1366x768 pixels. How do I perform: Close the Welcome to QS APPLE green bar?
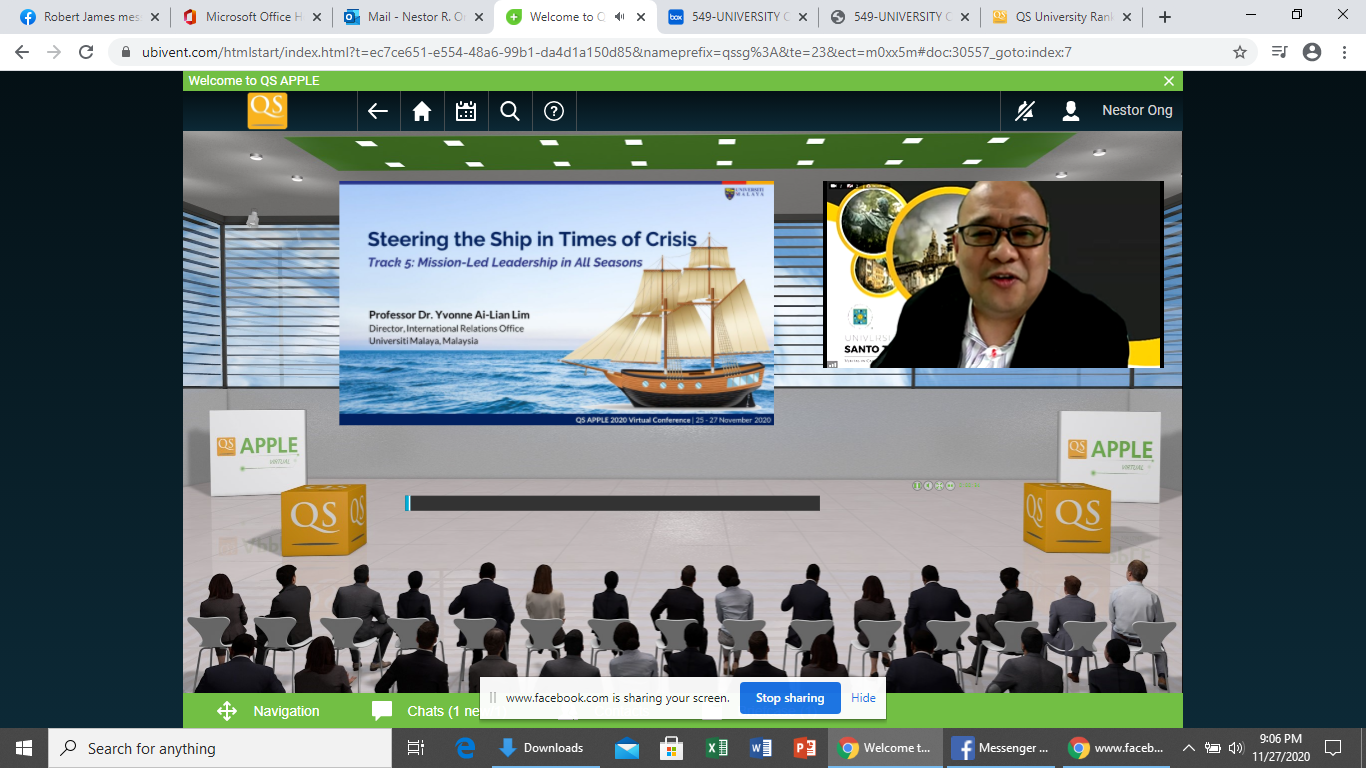1169,81
